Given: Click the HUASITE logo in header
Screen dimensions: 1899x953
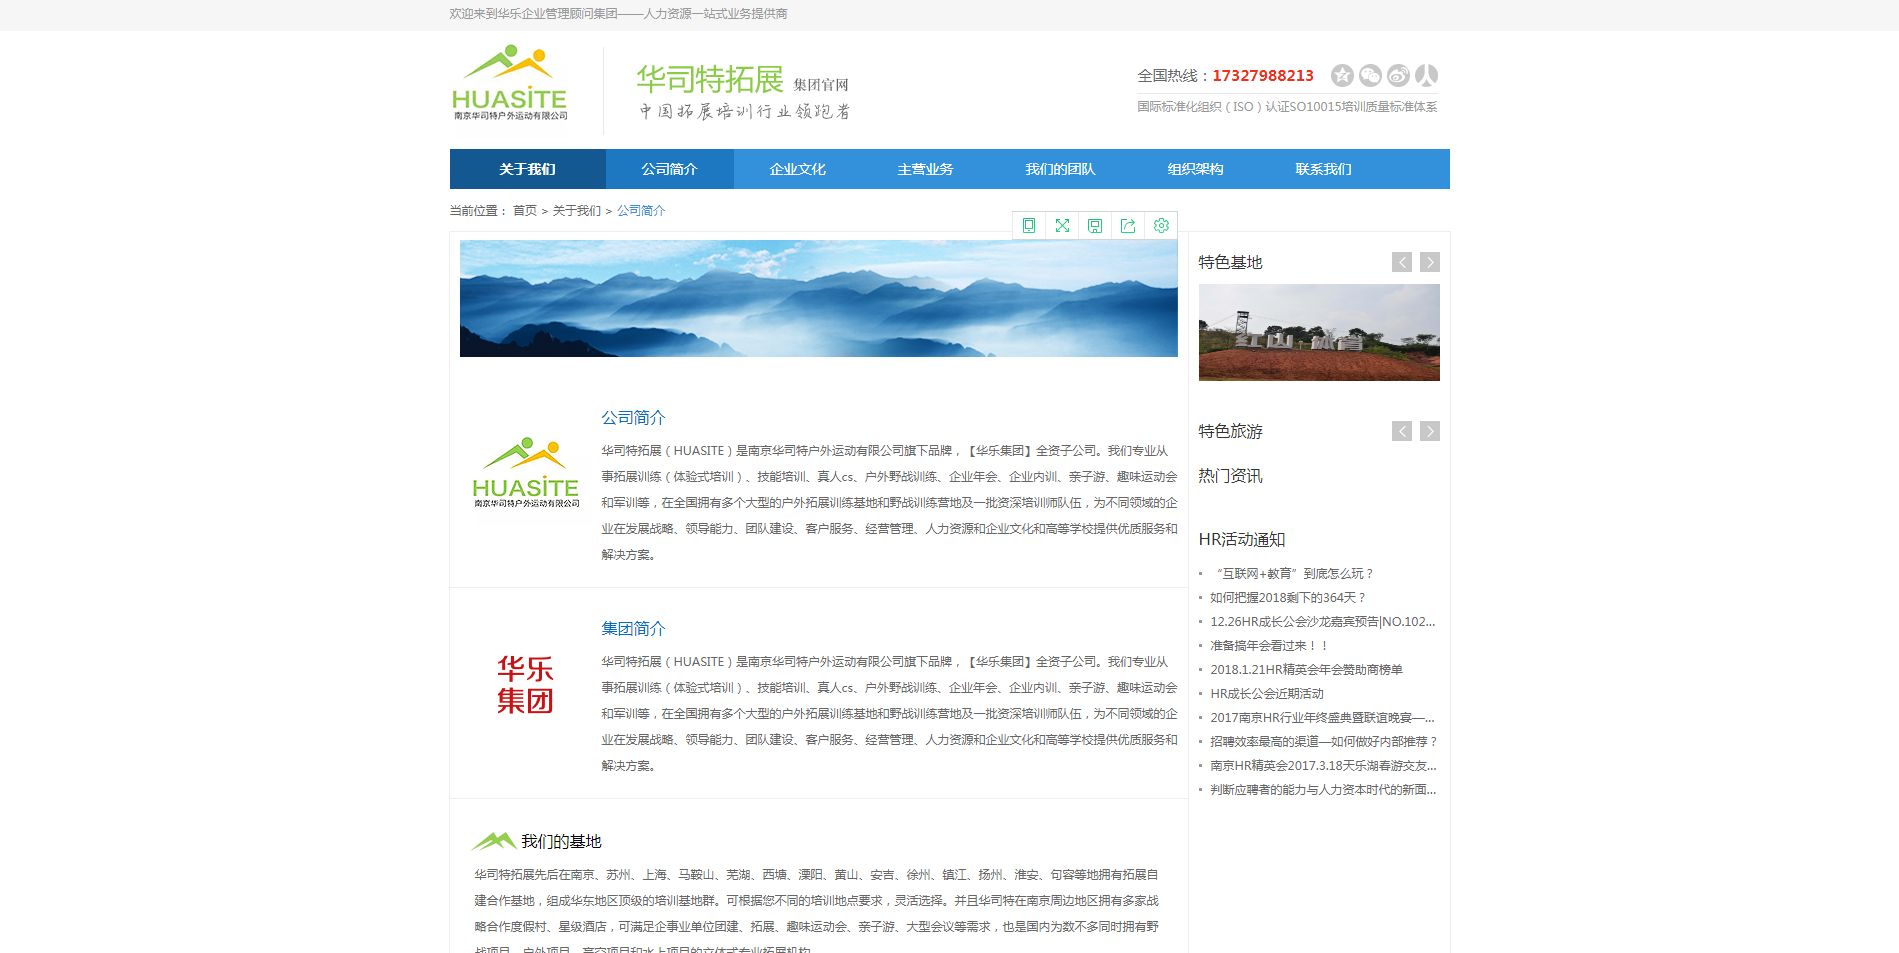Looking at the screenshot, I should 510,83.
